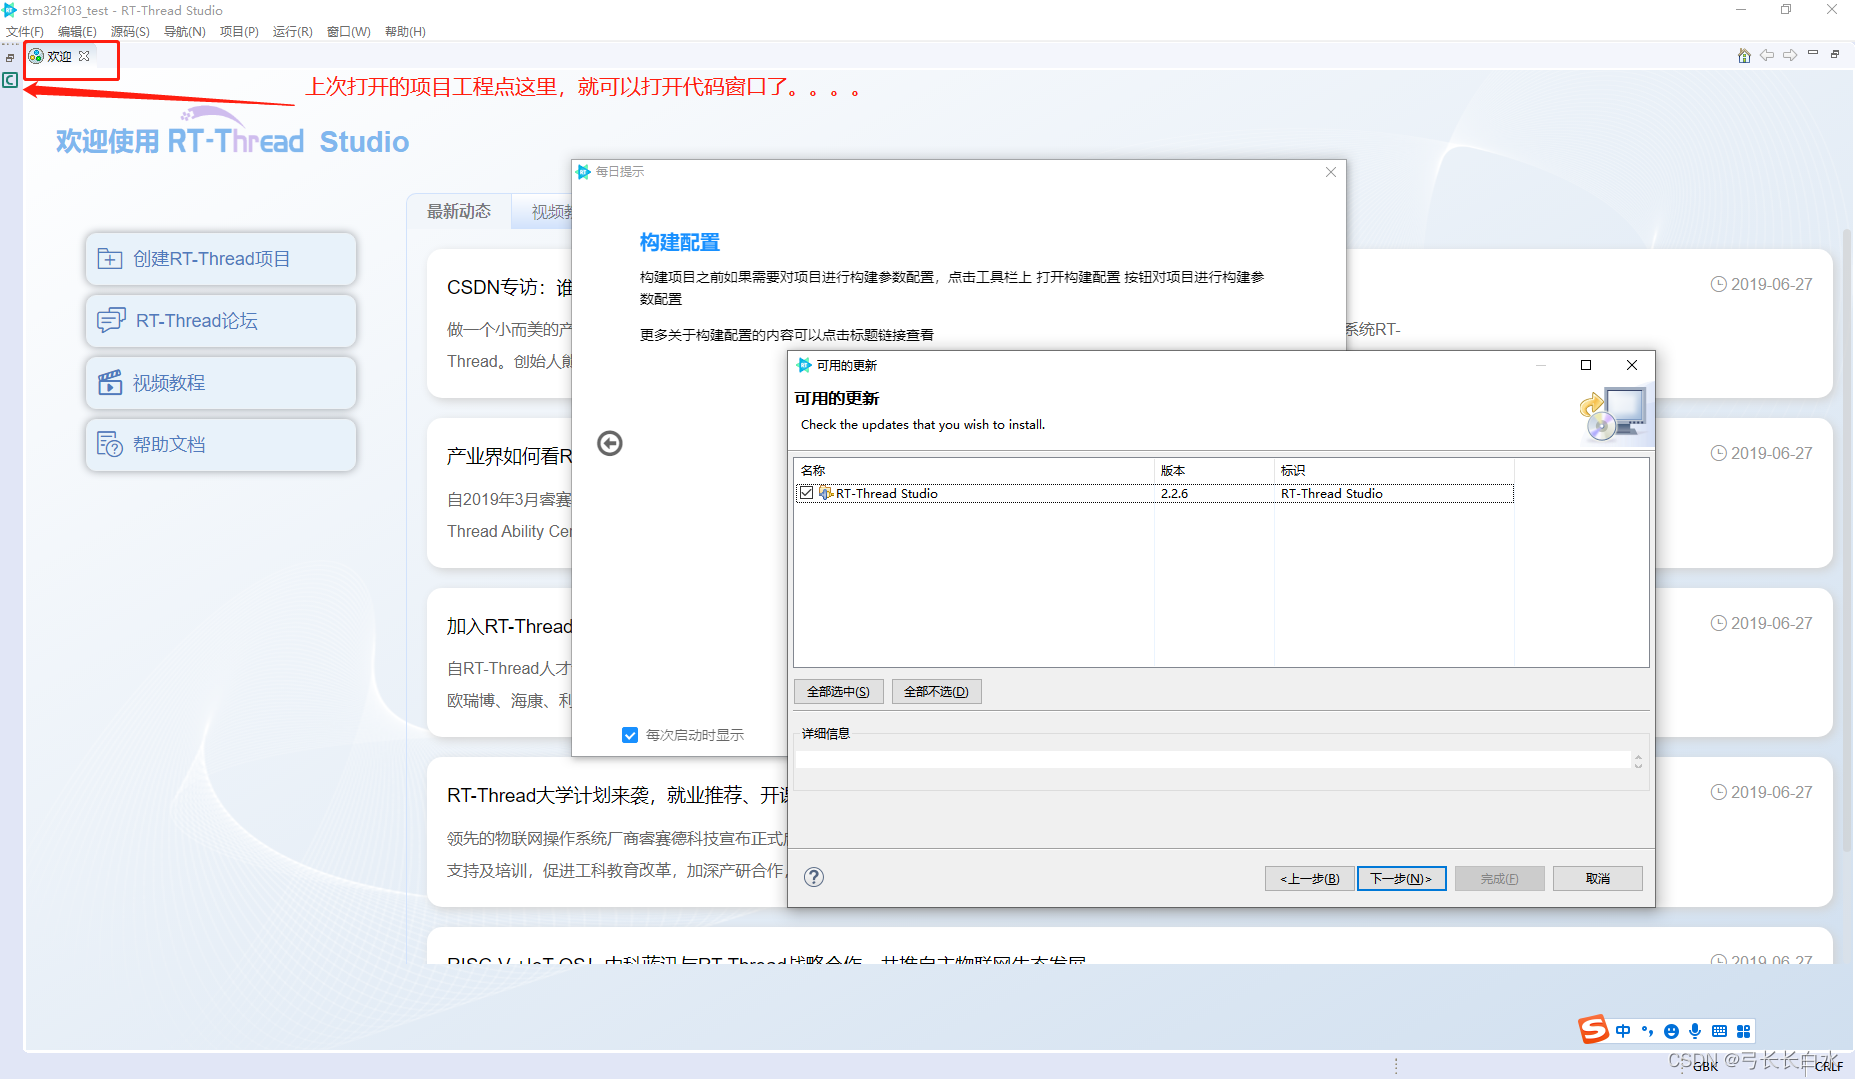Click the Home icon in welcome toolbar
The image size is (1855, 1079).
tap(1744, 56)
